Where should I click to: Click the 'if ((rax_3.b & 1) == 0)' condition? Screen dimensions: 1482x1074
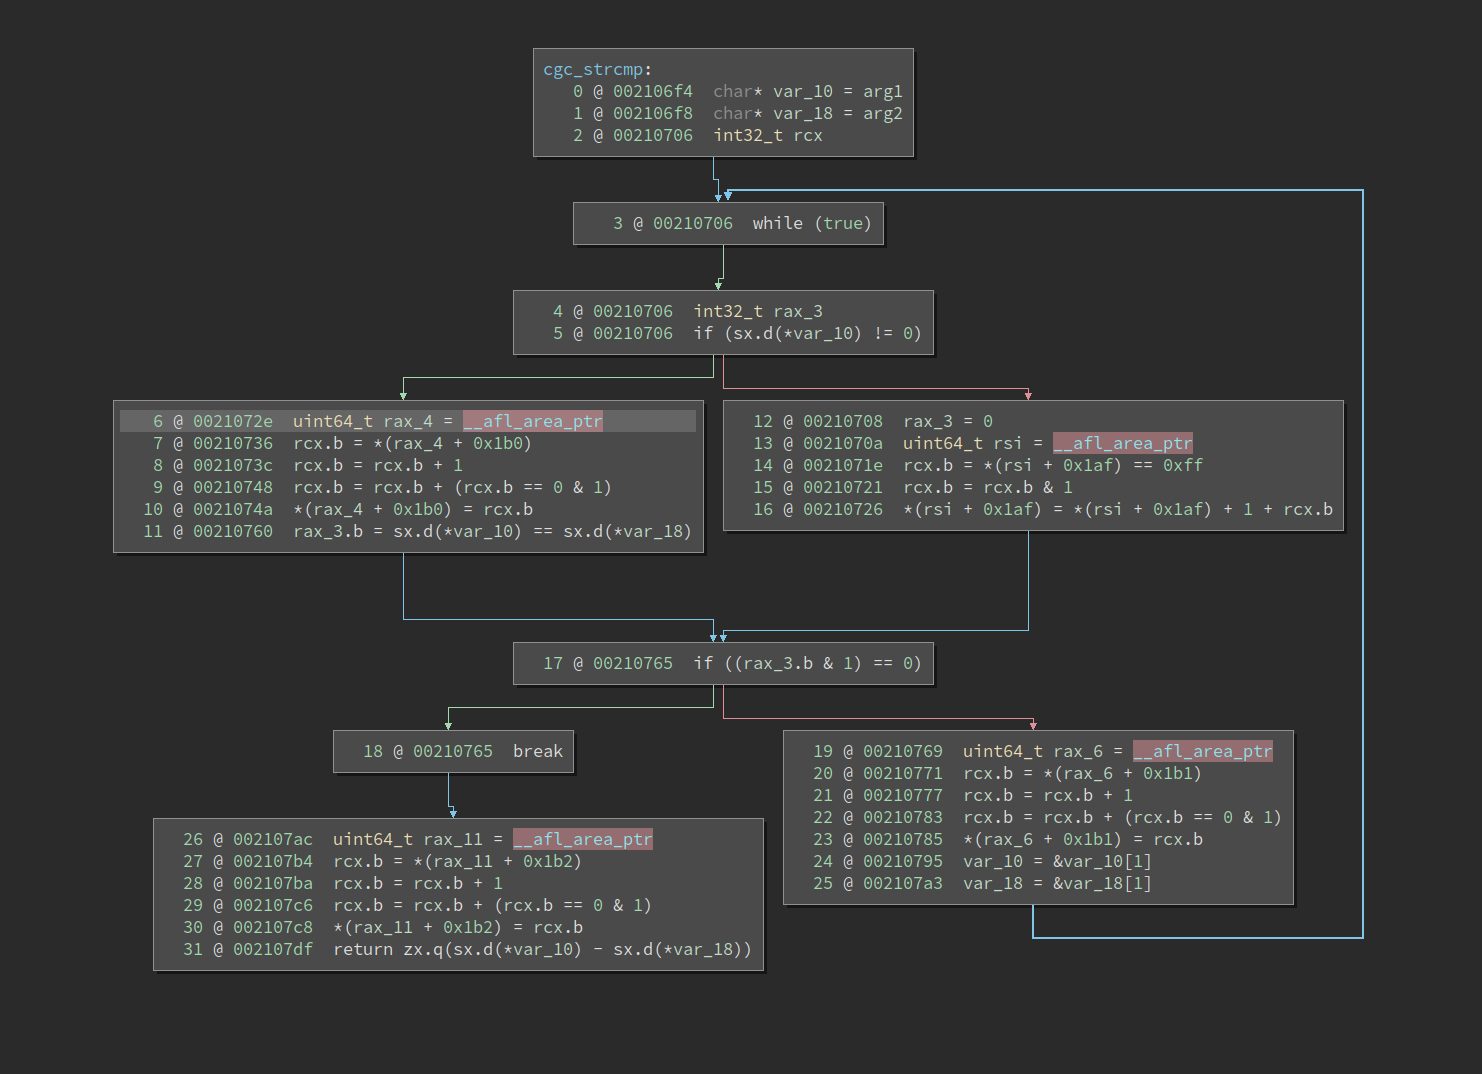807,664
